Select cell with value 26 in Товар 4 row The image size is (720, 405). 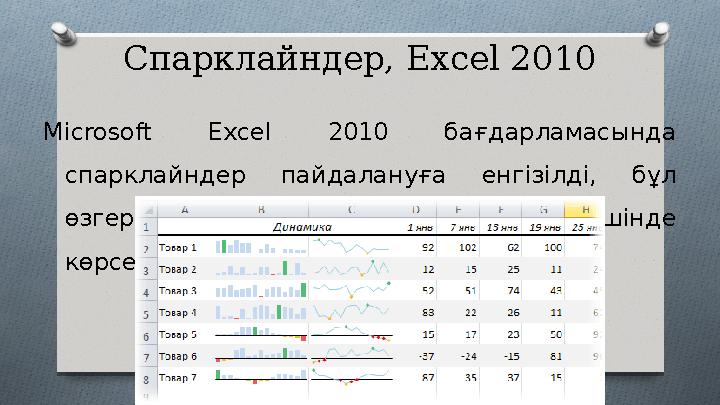513,313
